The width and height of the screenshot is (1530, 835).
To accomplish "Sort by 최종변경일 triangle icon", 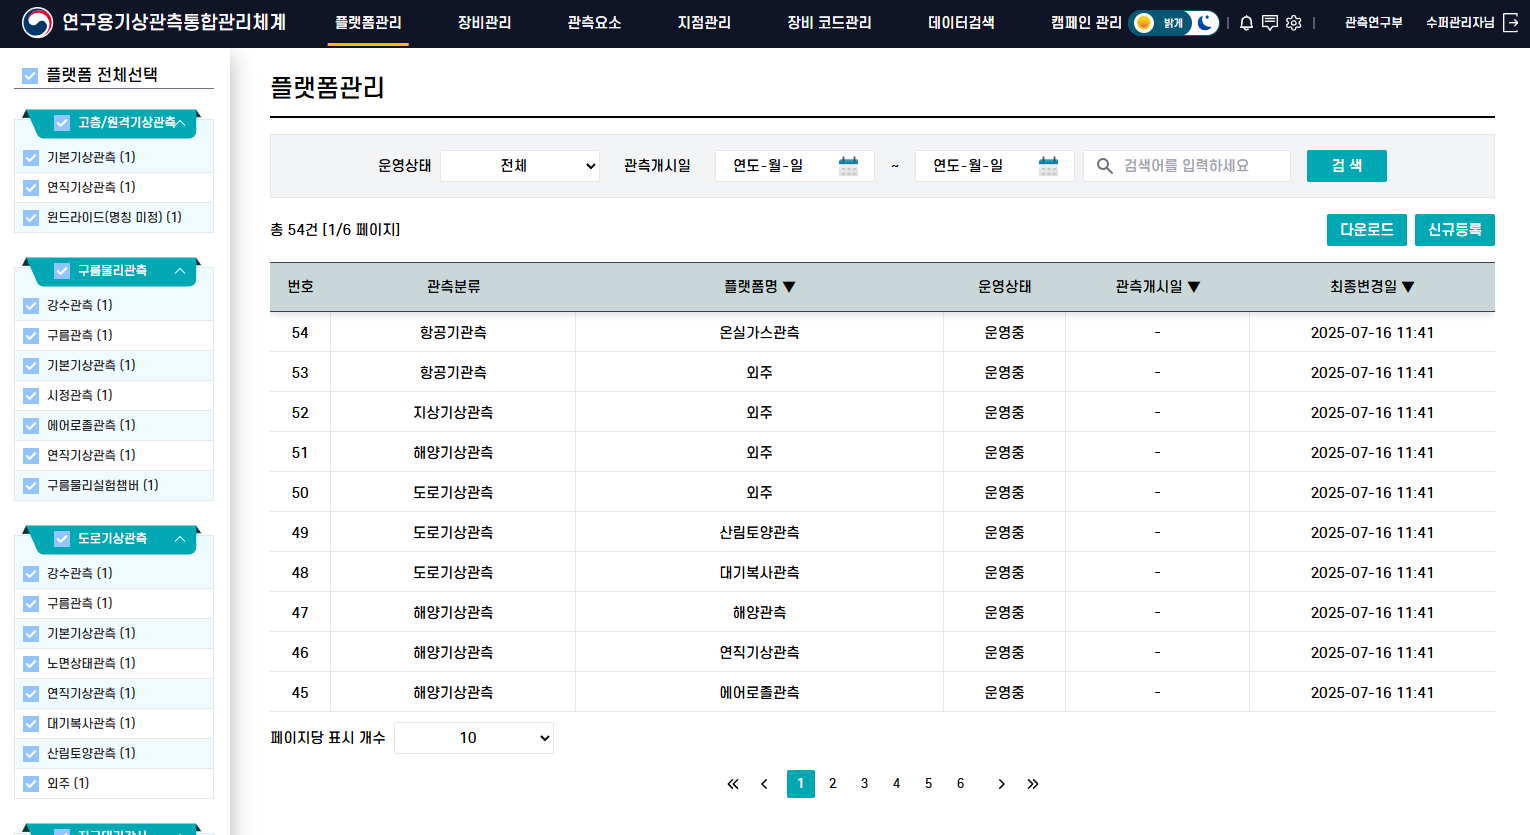I will click(1408, 287).
